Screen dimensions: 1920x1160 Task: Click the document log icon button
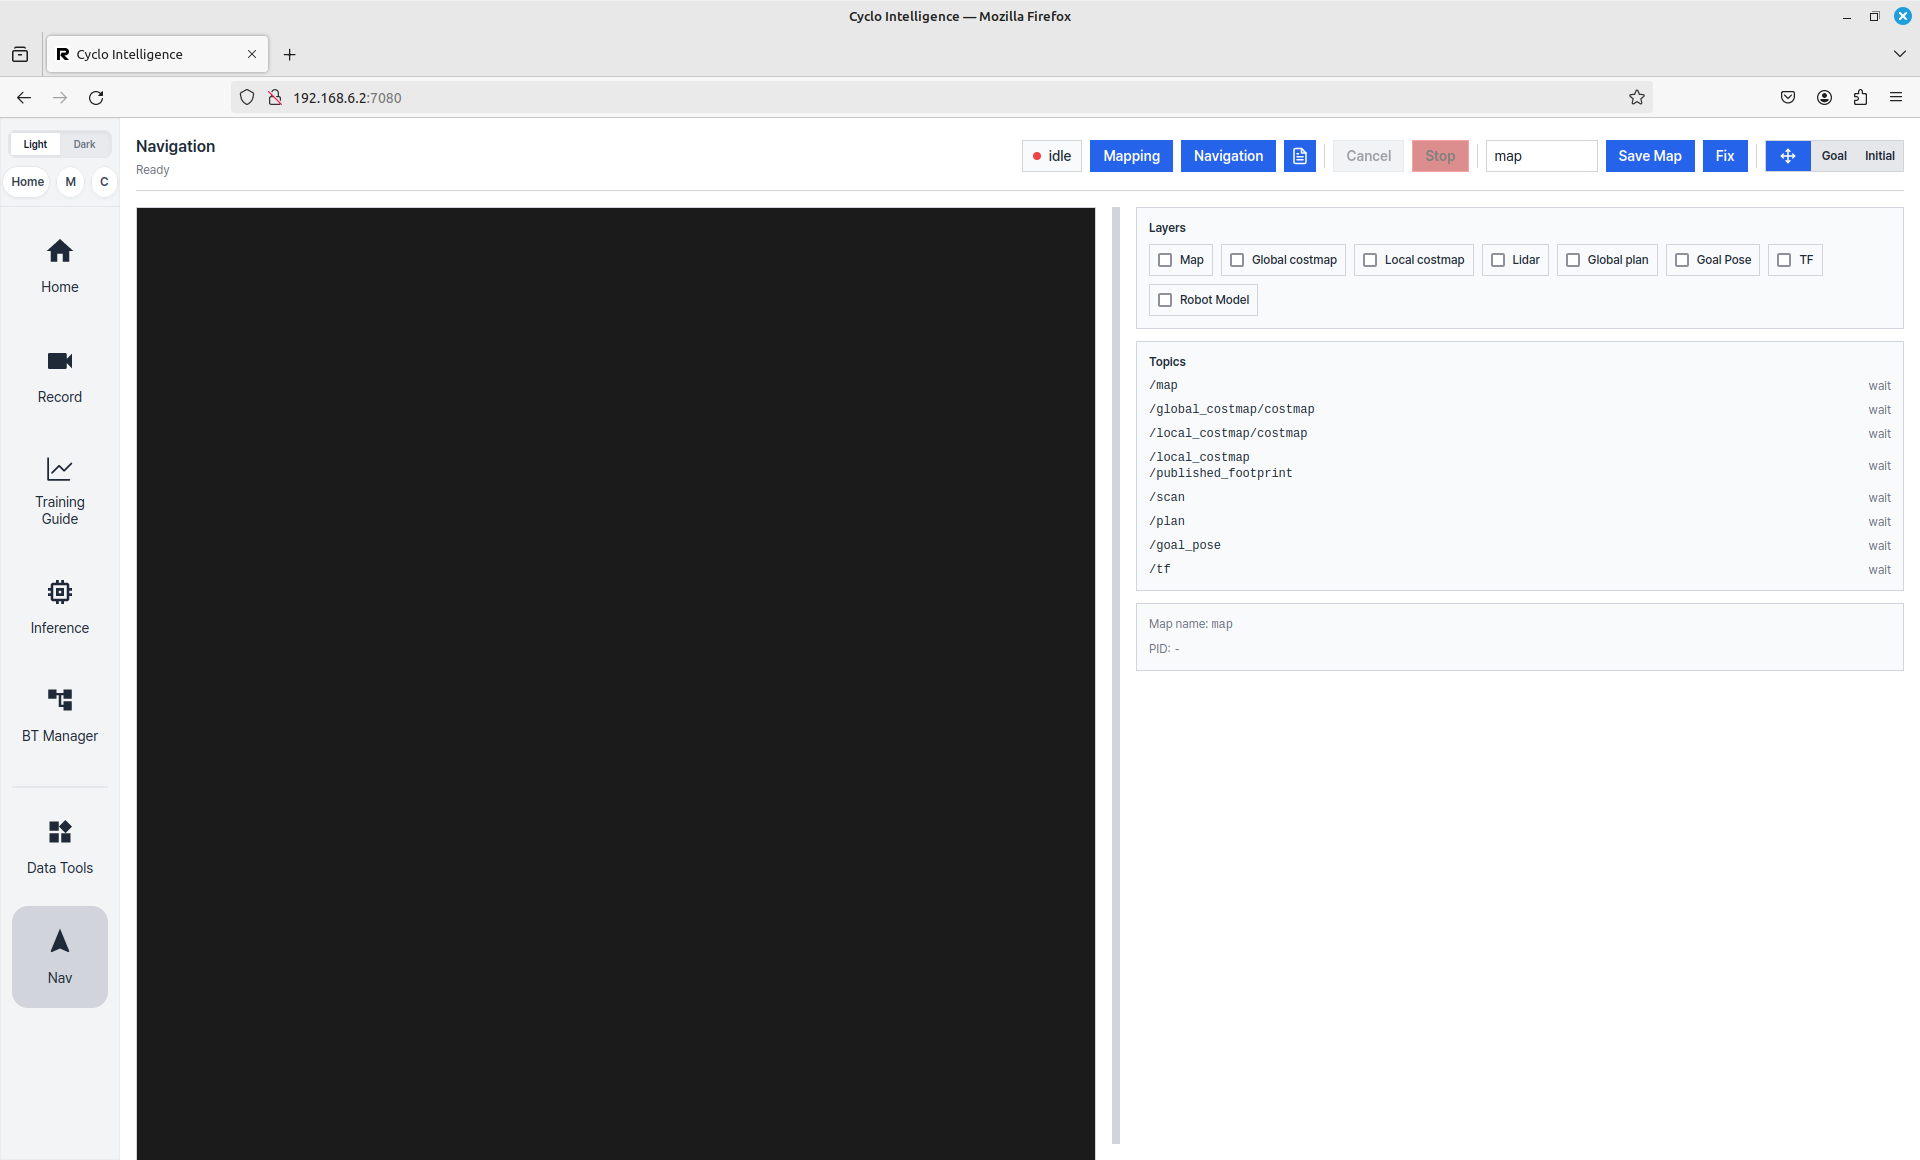click(1300, 156)
